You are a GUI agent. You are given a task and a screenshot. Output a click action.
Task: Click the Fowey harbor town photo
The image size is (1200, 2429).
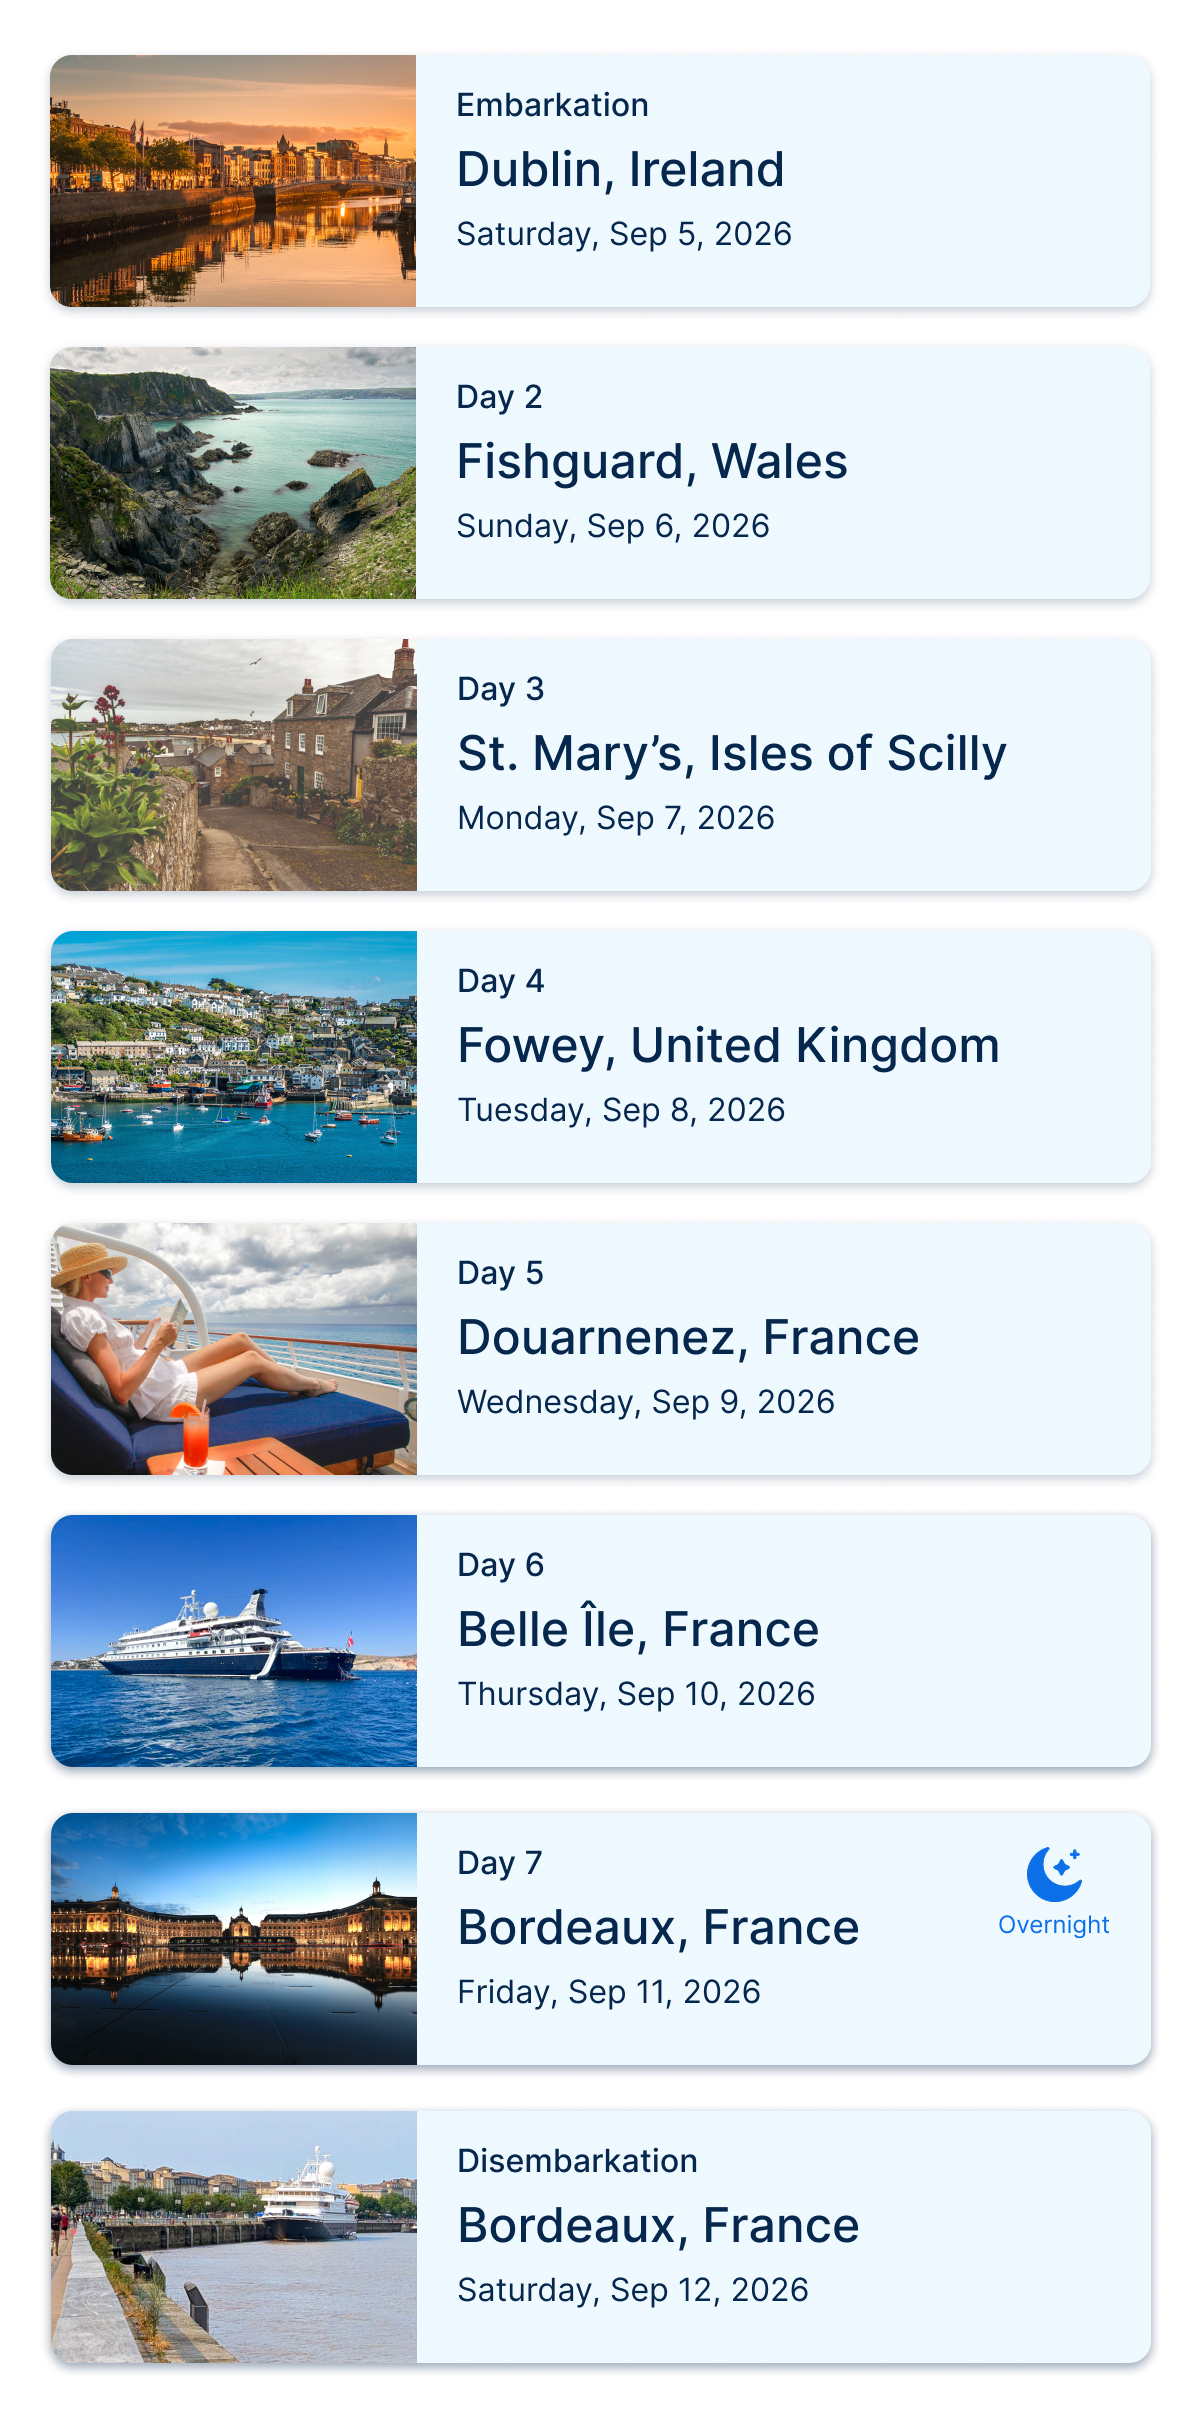coord(234,1057)
